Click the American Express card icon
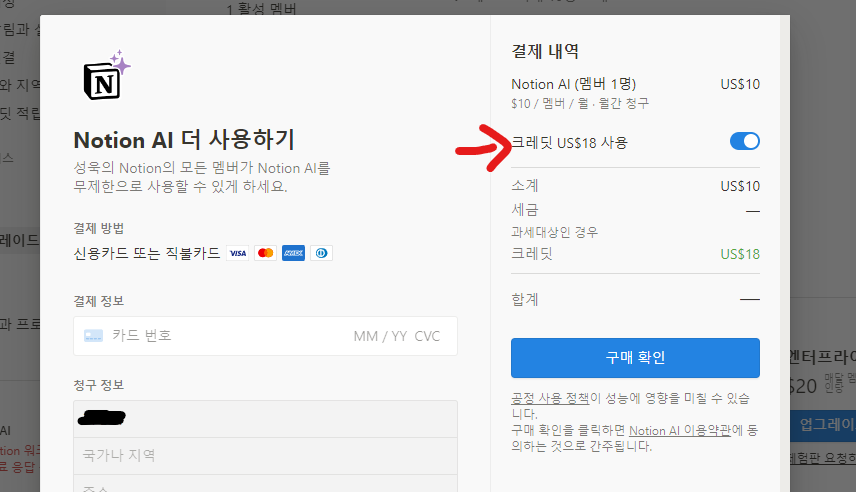The height and width of the screenshot is (492, 856). pos(294,253)
